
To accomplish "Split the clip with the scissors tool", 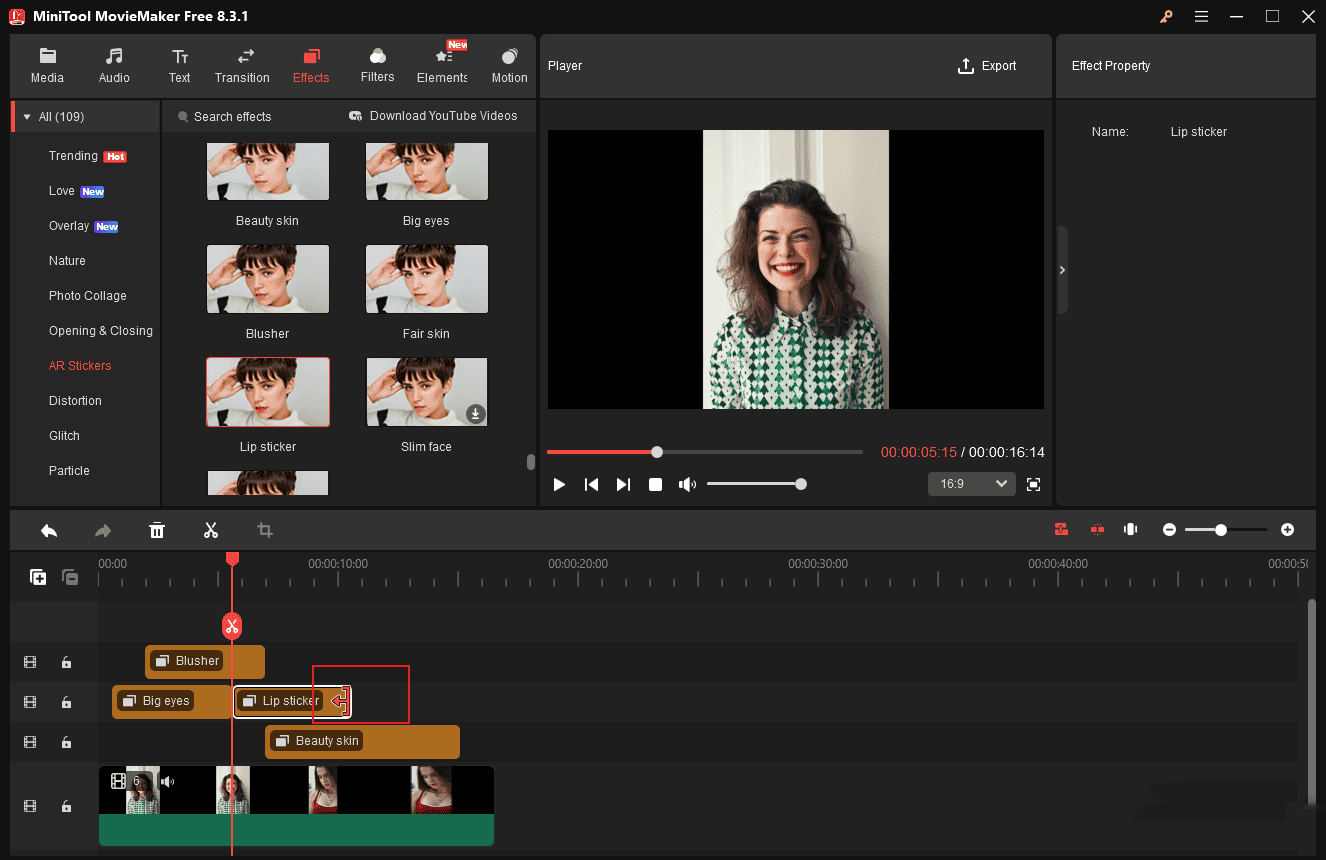I will click(211, 530).
